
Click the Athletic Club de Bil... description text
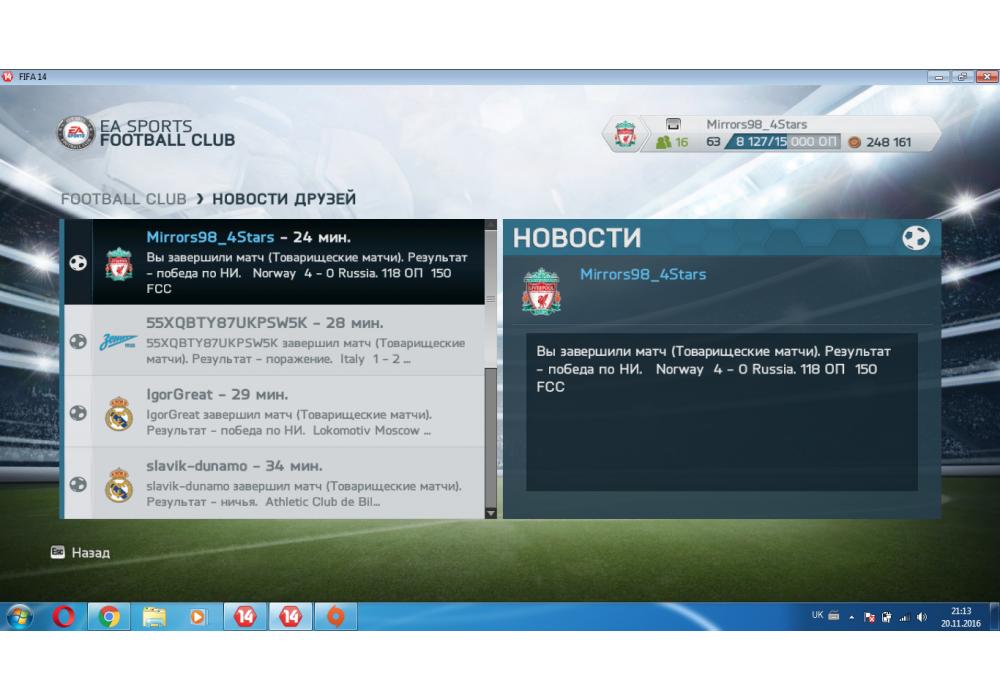click(x=304, y=494)
